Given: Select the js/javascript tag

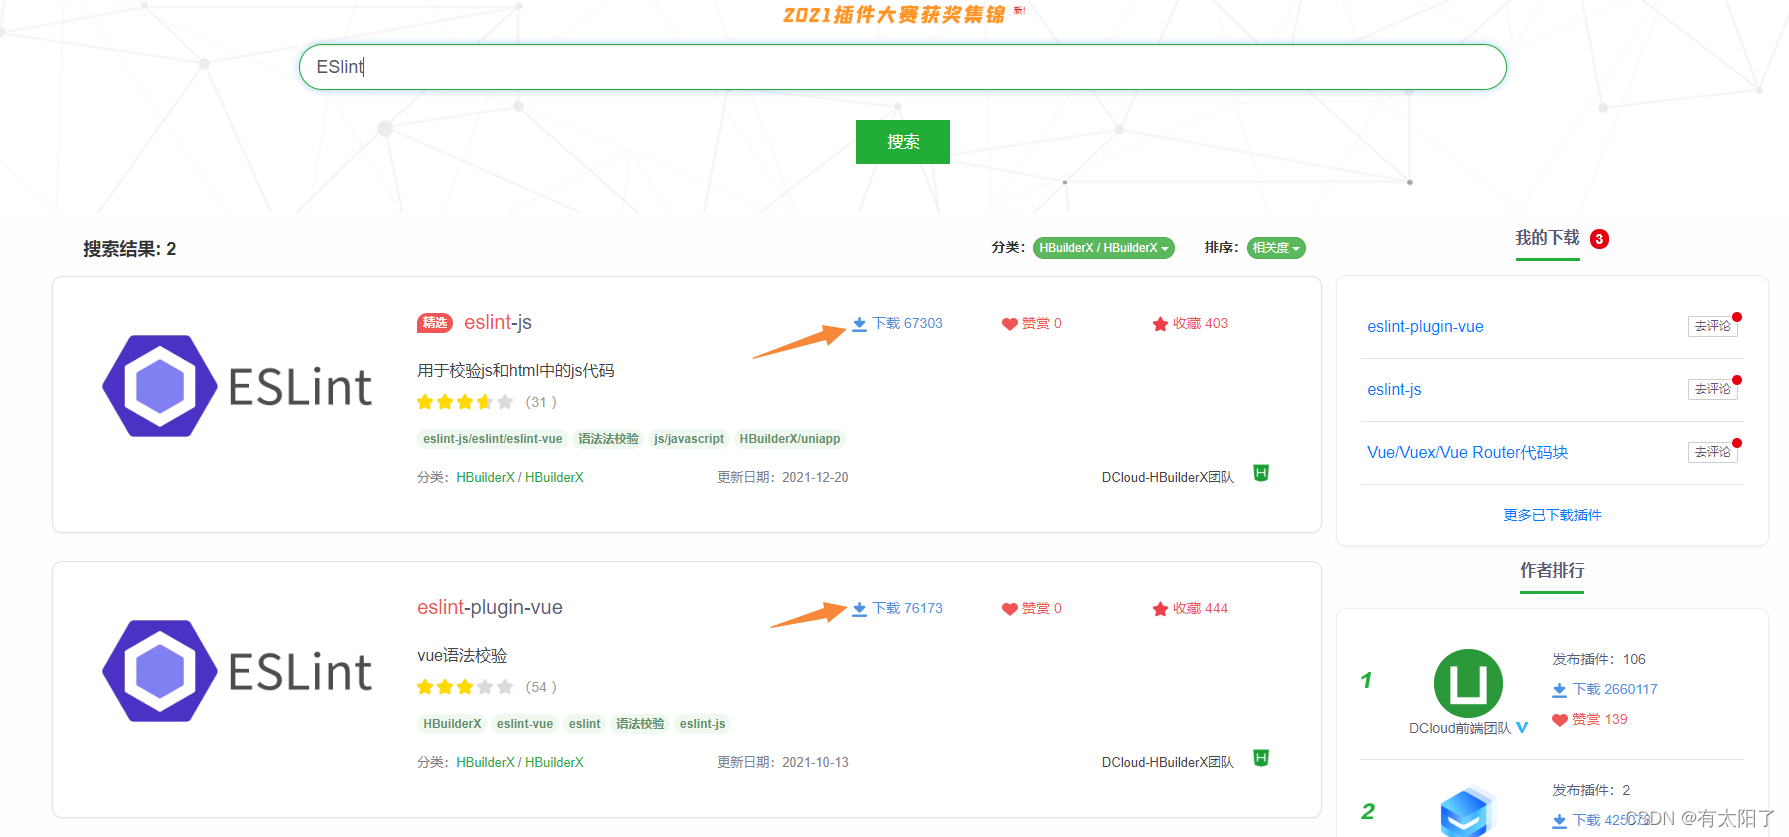Looking at the screenshot, I should pyautogui.click(x=689, y=439).
